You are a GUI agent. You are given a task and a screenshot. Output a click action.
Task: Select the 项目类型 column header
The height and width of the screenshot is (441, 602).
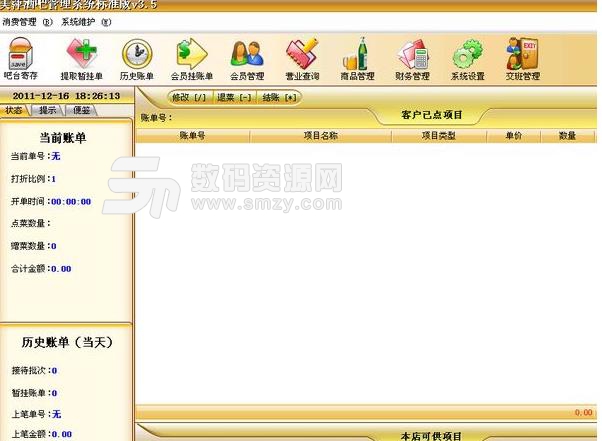438,136
